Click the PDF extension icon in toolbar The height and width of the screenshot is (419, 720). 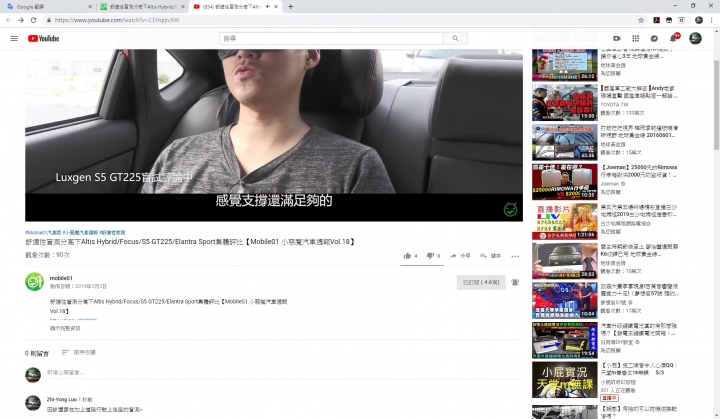(x=657, y=20)
